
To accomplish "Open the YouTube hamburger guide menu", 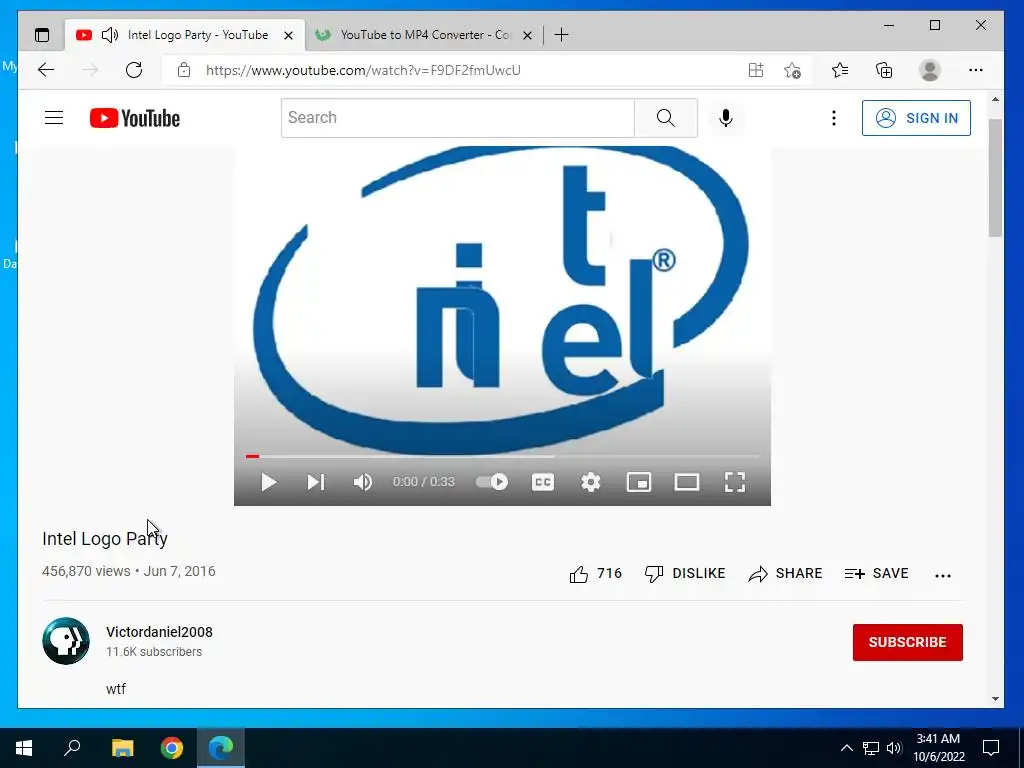I will (x=54, y=118).
